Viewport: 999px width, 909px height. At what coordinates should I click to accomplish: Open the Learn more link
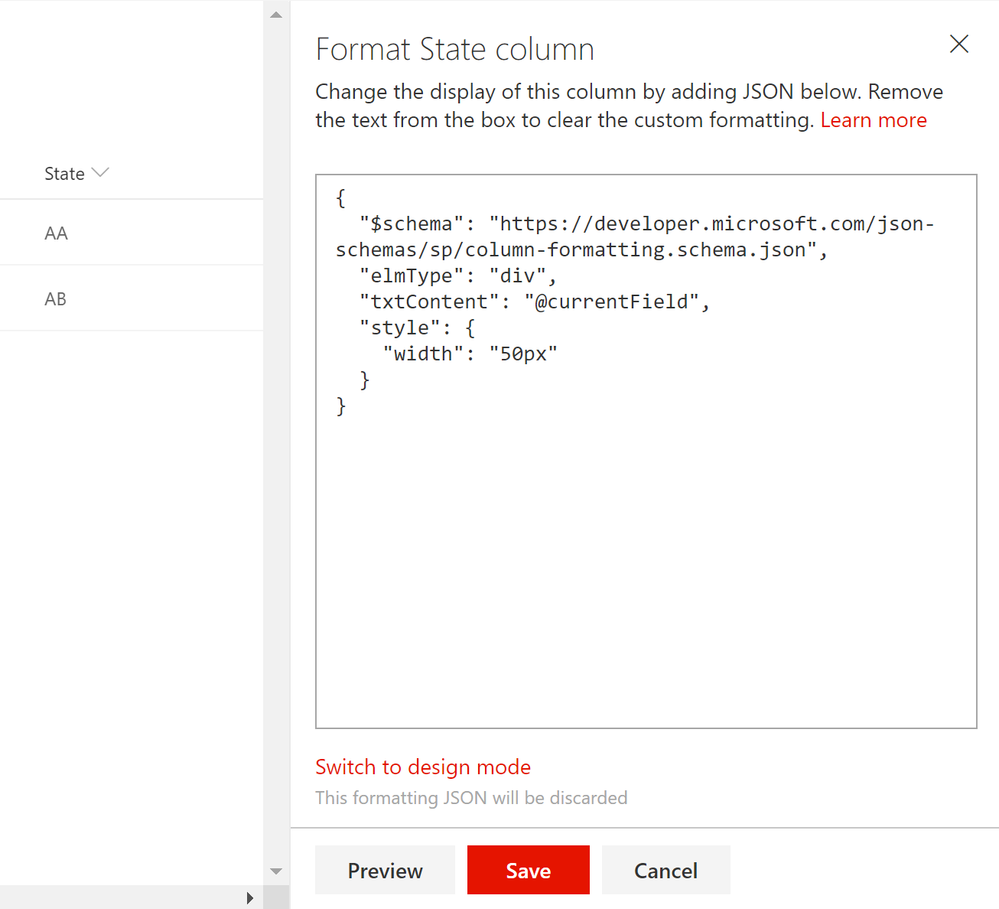pyautogui.click(x=873, y=120)
